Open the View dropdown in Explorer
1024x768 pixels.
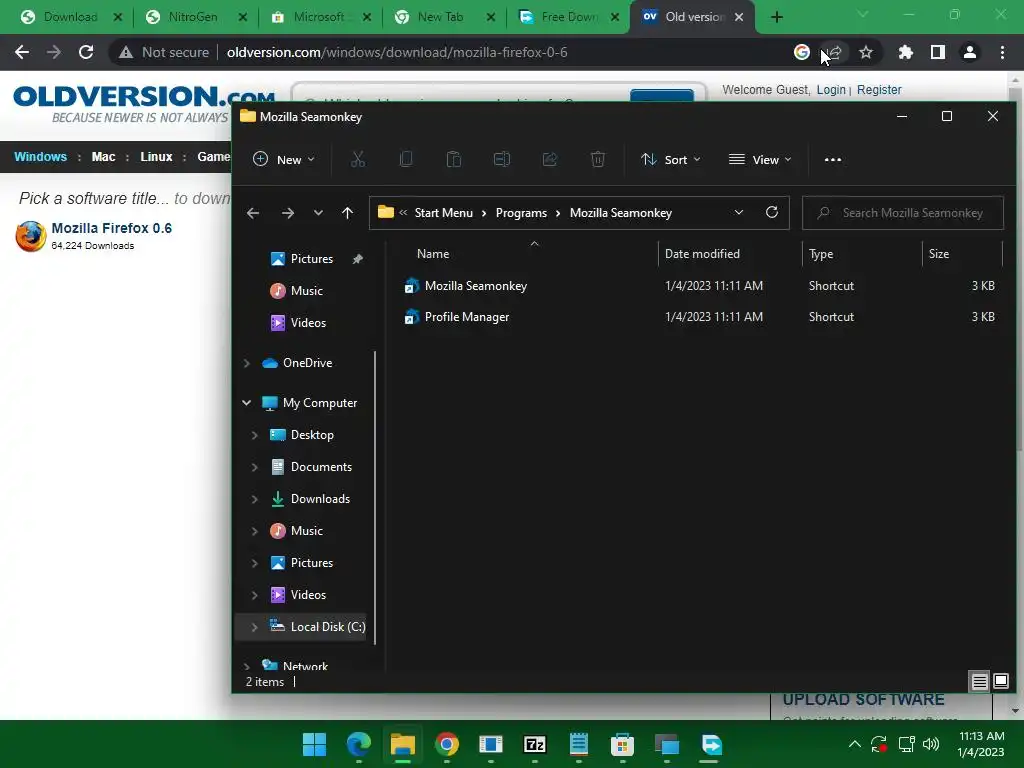tap(760, 159)
